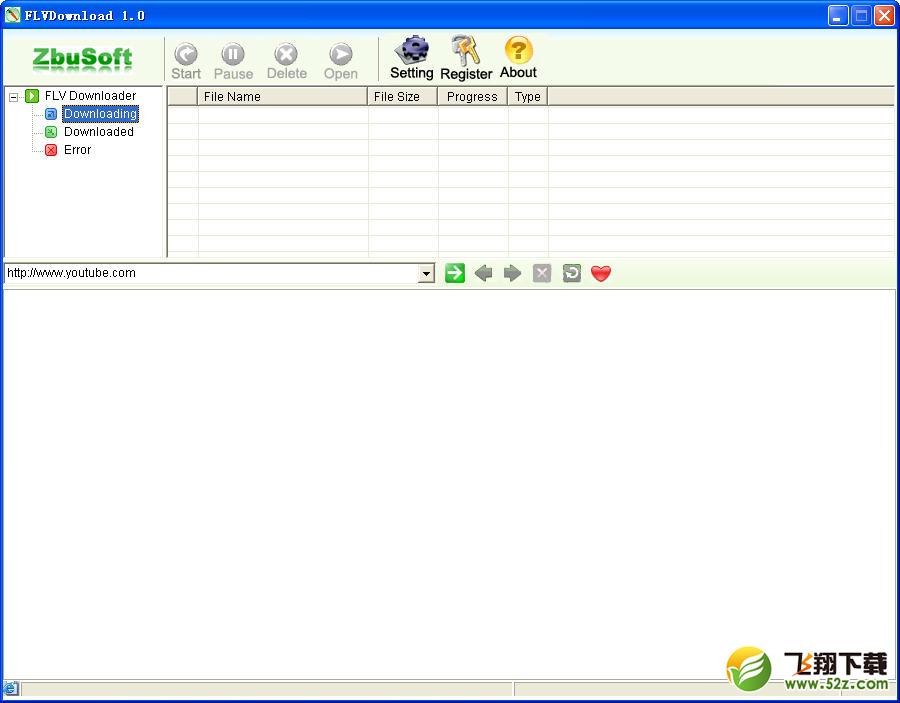900x703 pixels.
Task: Click the Refresh page icon
Action: (x=572, y=273)
